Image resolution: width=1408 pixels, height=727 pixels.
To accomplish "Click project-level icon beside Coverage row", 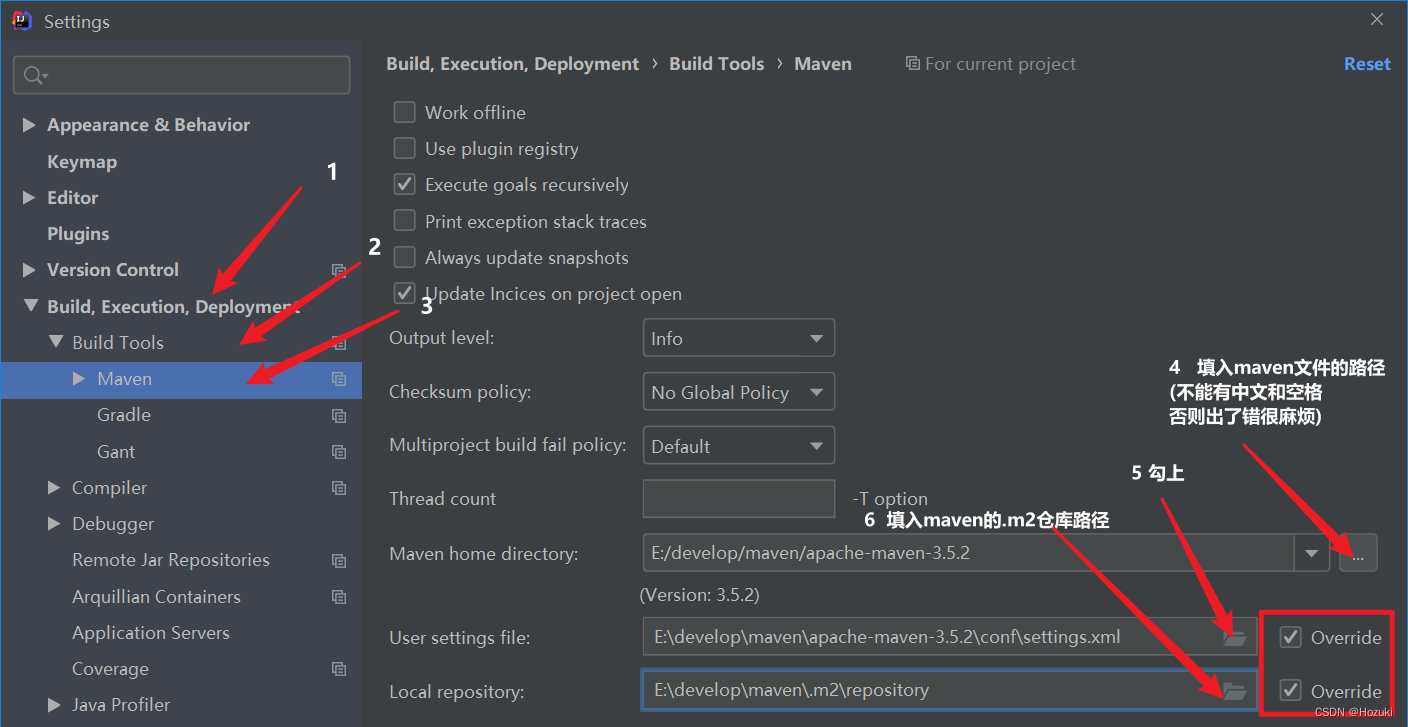I will click(339, 669).
